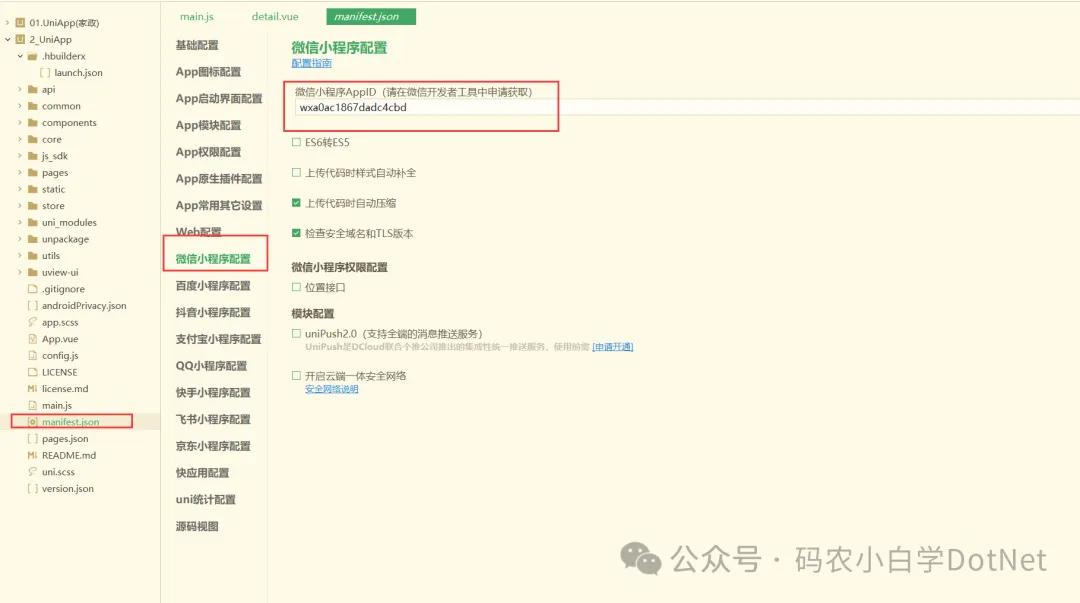The width and height of the screenshot is (1080, 603).
Task: Open the uni统计配置 section
Action: [x=205, y=500]
